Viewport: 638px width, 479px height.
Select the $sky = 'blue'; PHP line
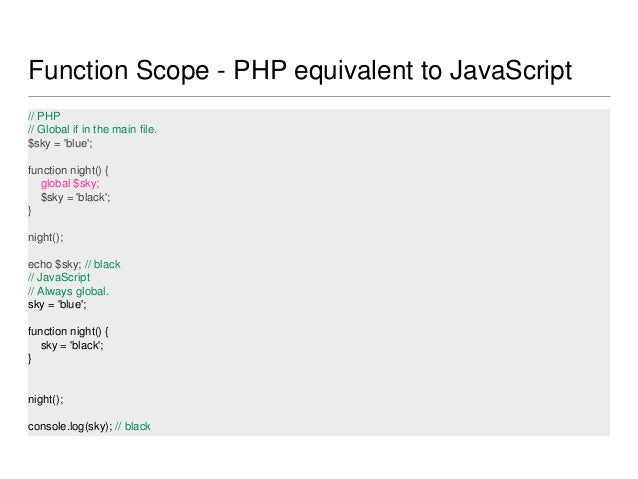coord(60,143)
